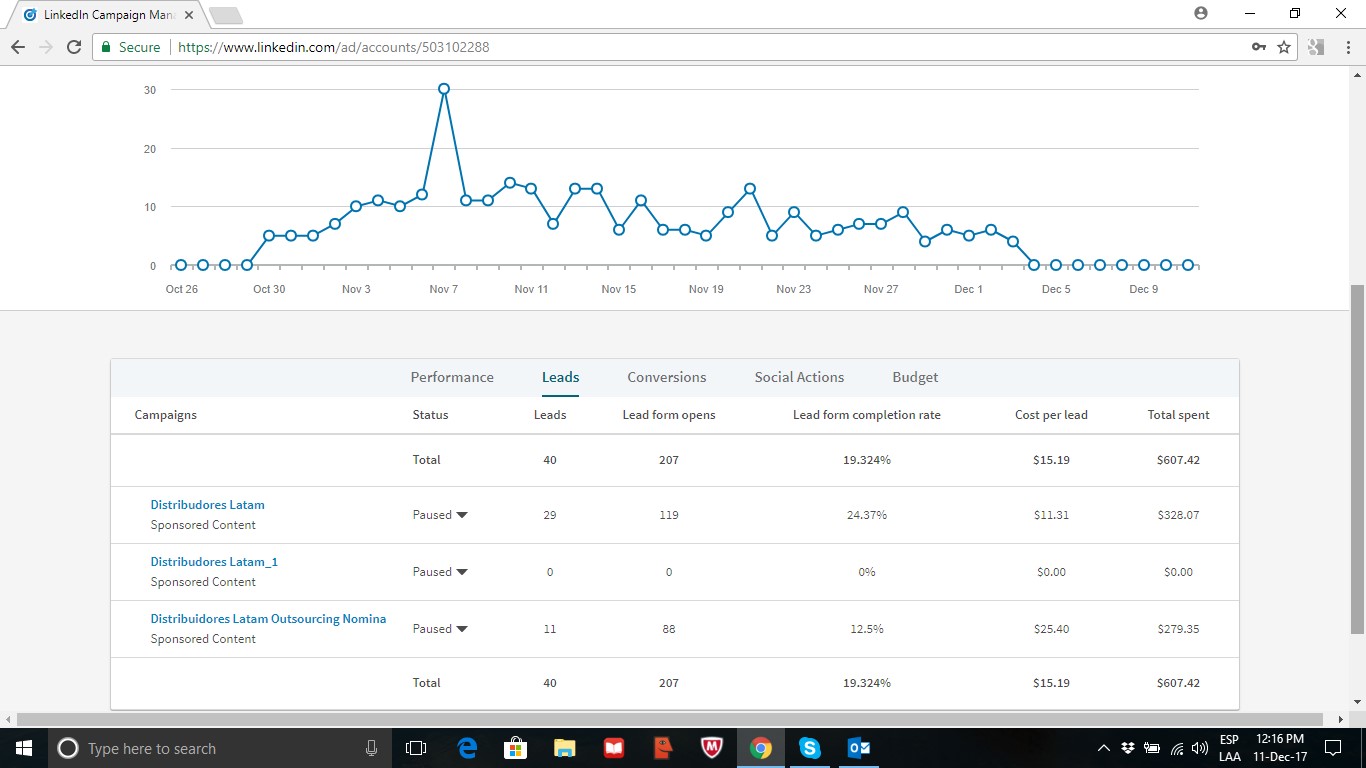The height and width of the screenshot is (768, 1366).
Task: Click the 24.37% completion rate value
Action: [866, 515]
